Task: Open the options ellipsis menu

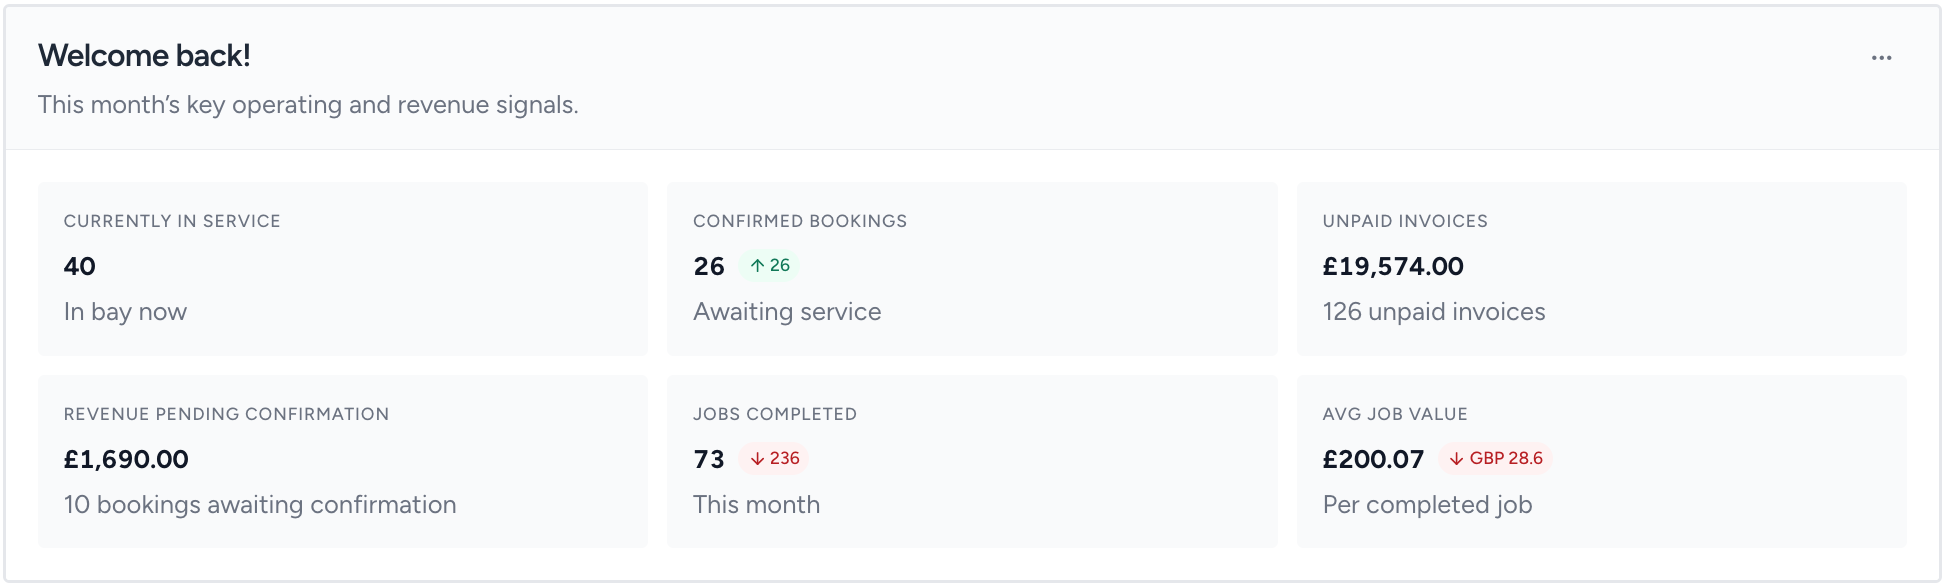Action: click(1881, 57)
